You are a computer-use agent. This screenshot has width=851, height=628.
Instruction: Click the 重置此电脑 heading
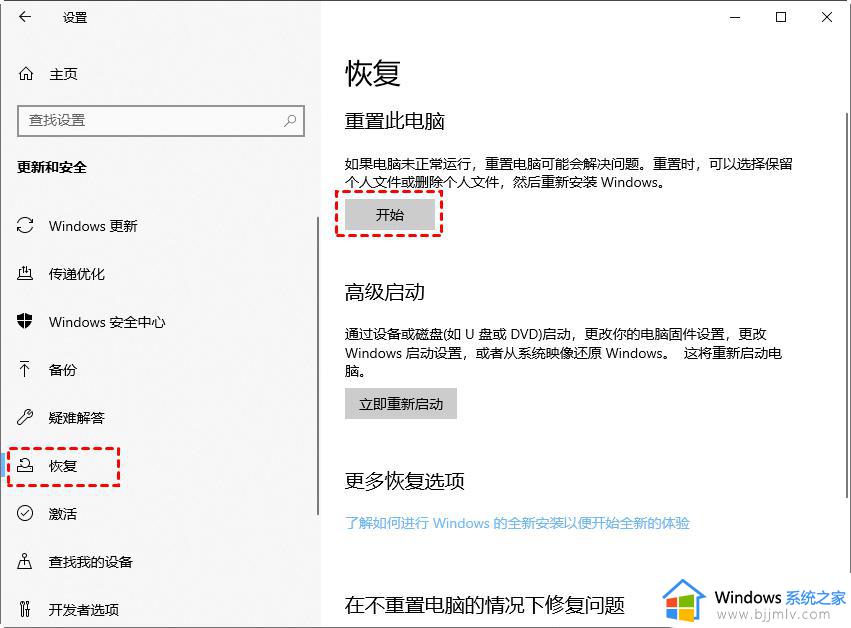(x=395, y=120)
